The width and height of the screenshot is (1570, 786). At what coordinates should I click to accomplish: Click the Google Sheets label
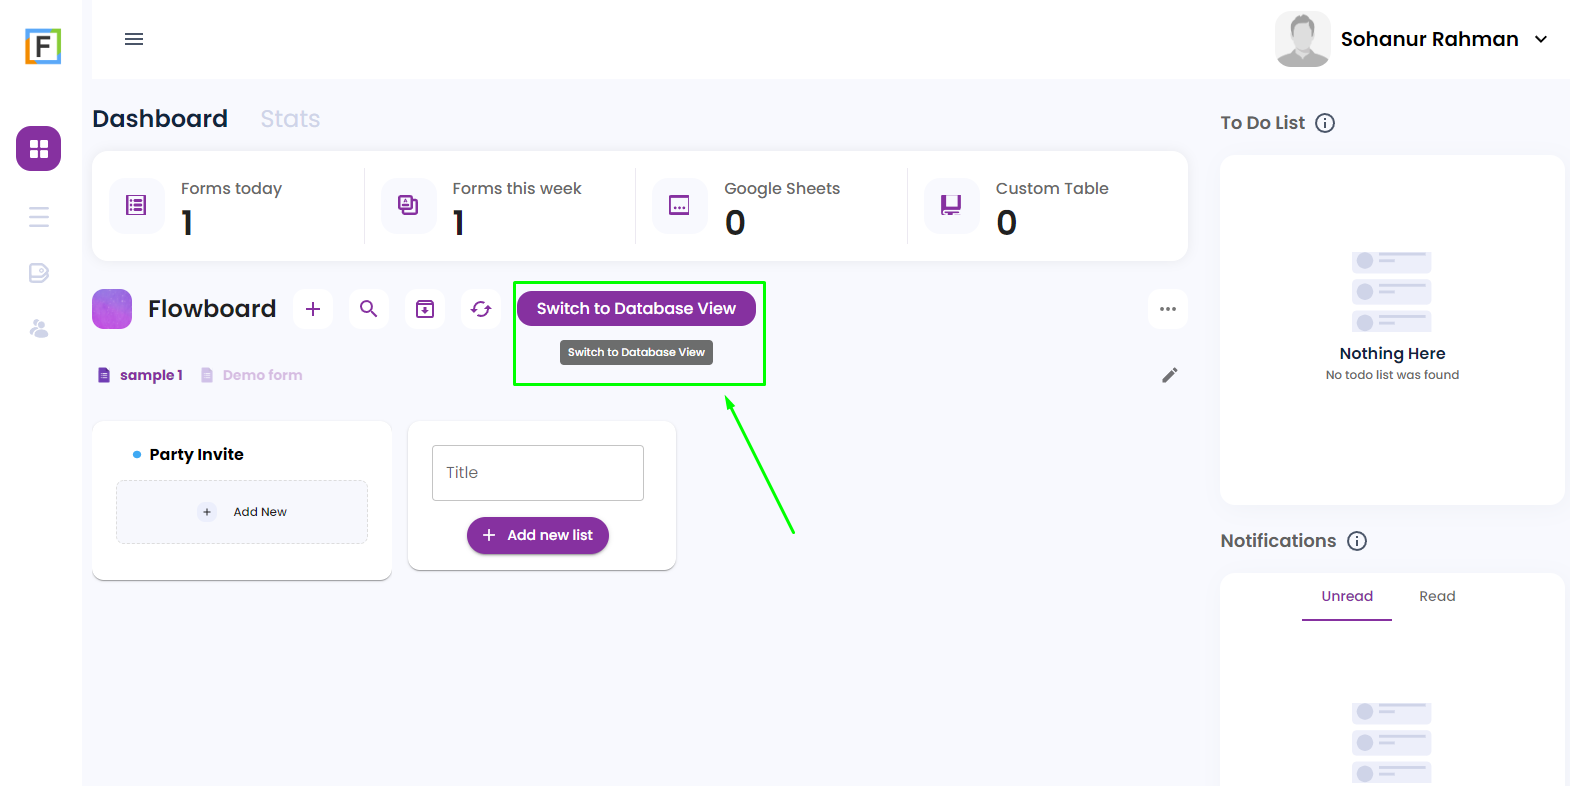(782, 189)
